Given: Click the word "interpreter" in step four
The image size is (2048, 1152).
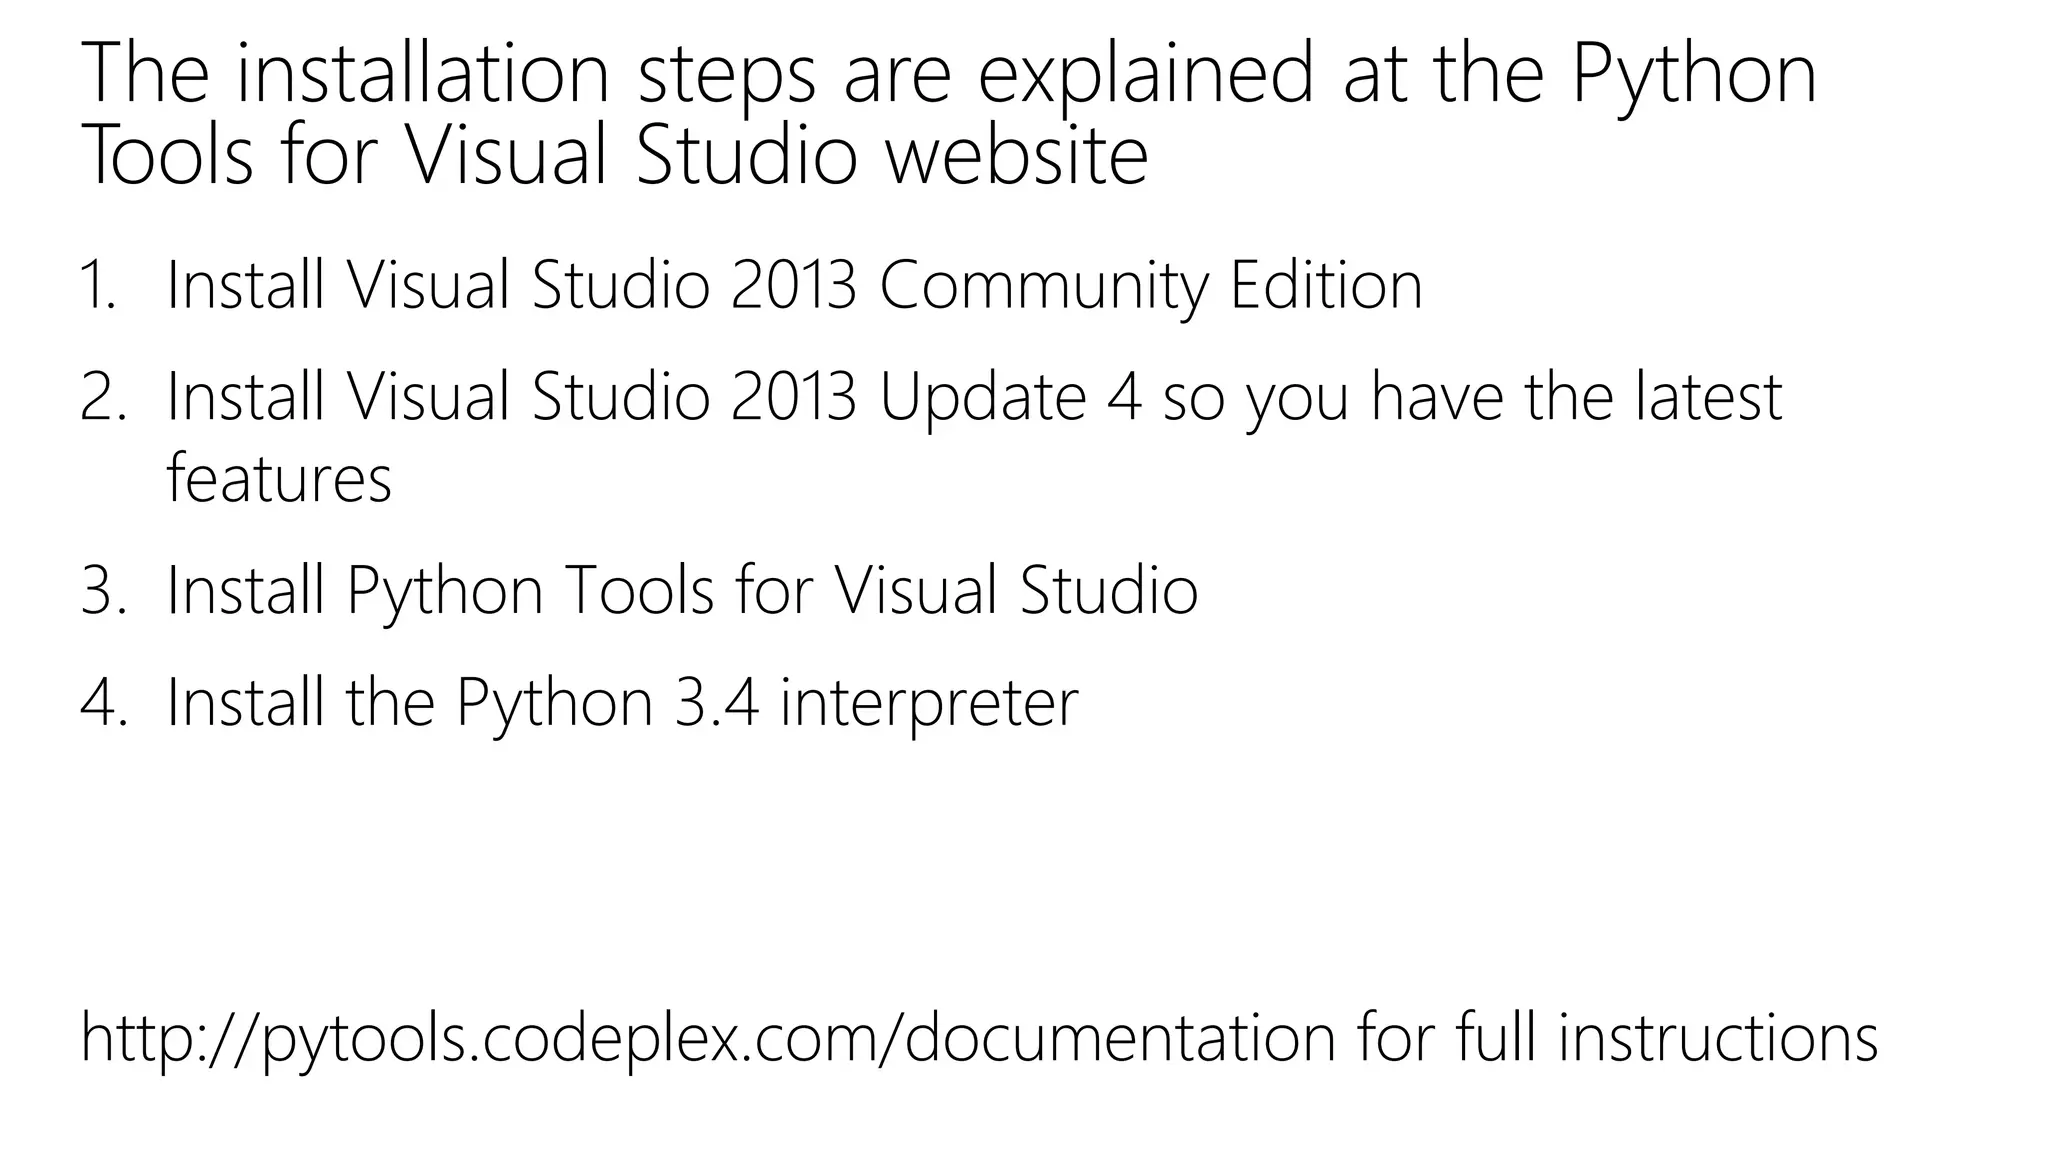Looking at the screenshot, I should click(929, 704).
